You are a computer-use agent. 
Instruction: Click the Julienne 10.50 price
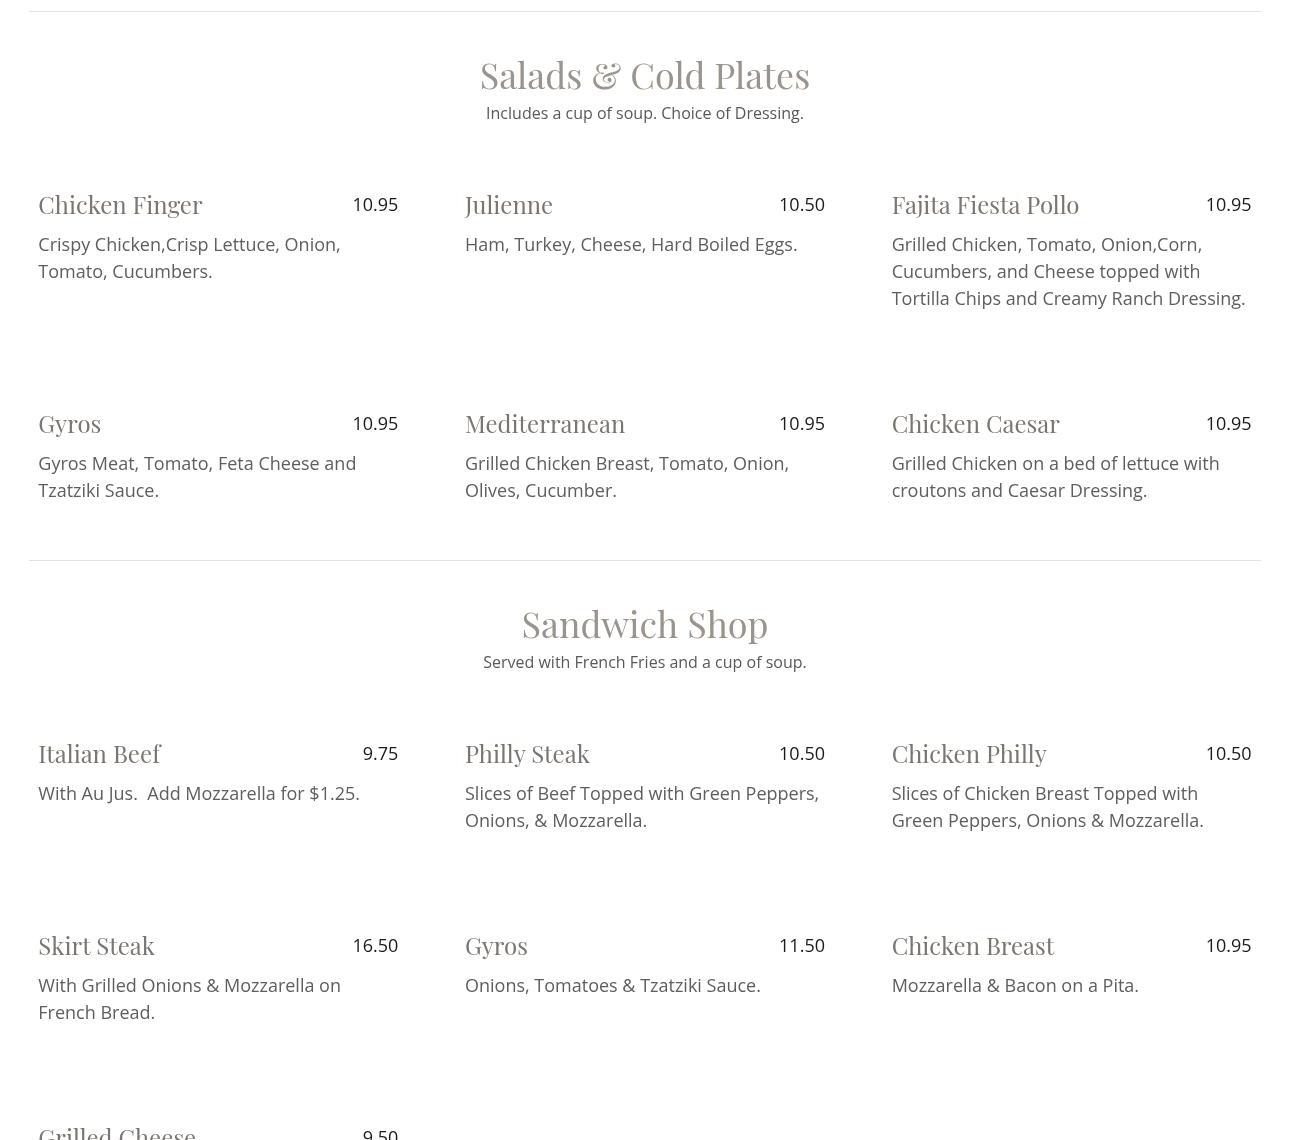pos(801,204)
